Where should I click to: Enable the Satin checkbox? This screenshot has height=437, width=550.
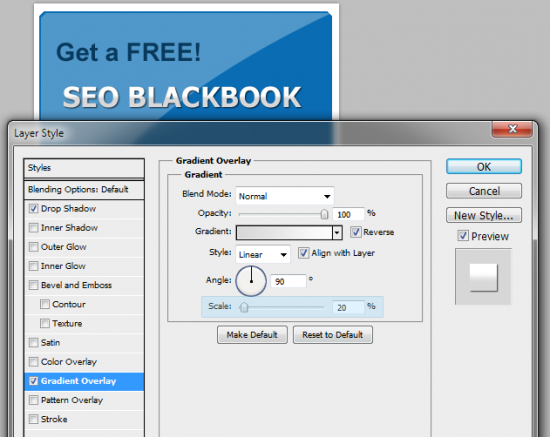tap(33, 342)
